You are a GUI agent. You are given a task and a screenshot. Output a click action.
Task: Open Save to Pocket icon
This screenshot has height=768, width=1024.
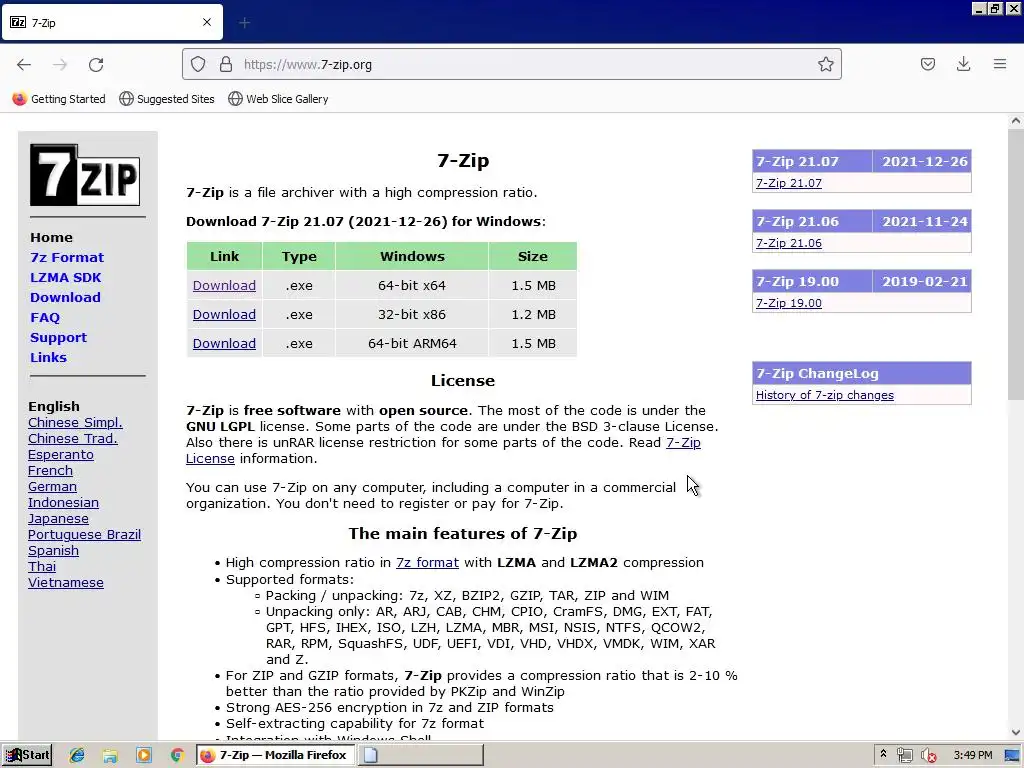927,64
